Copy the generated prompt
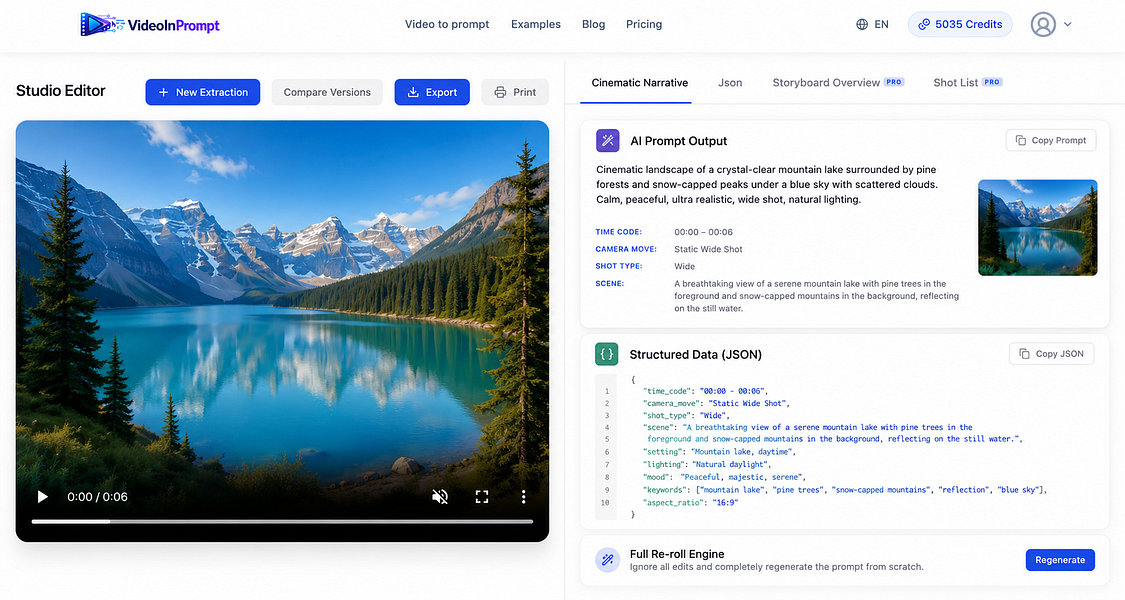Viewport: 1125px width, 600px height. [1050, 140]
